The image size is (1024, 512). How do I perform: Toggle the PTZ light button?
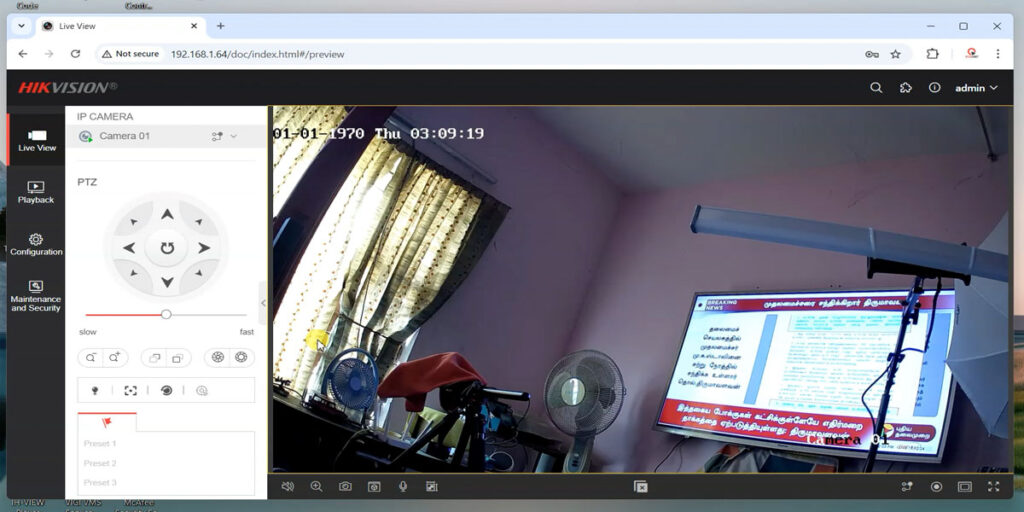tap(96, 390)
